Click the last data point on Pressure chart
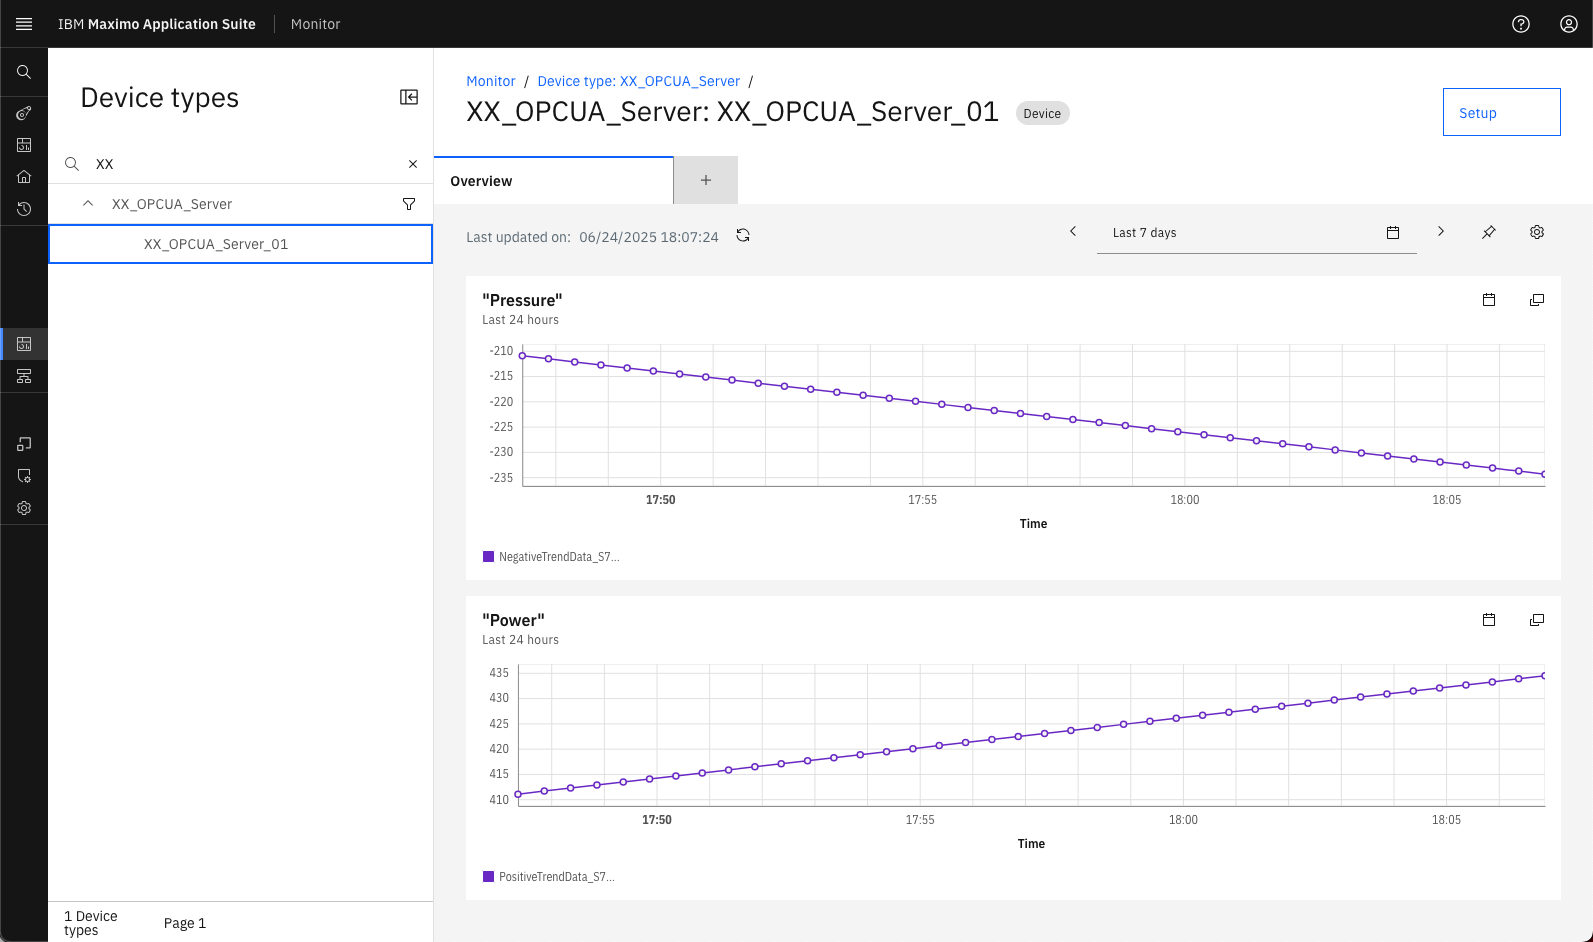Screen dimensions: 1593x942 (1543, 474)
